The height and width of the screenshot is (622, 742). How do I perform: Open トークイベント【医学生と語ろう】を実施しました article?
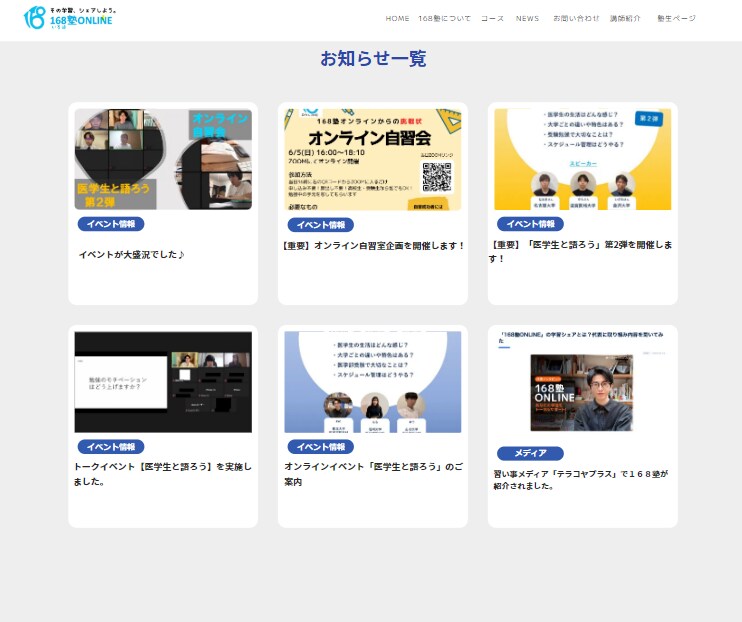click(163, 474)
